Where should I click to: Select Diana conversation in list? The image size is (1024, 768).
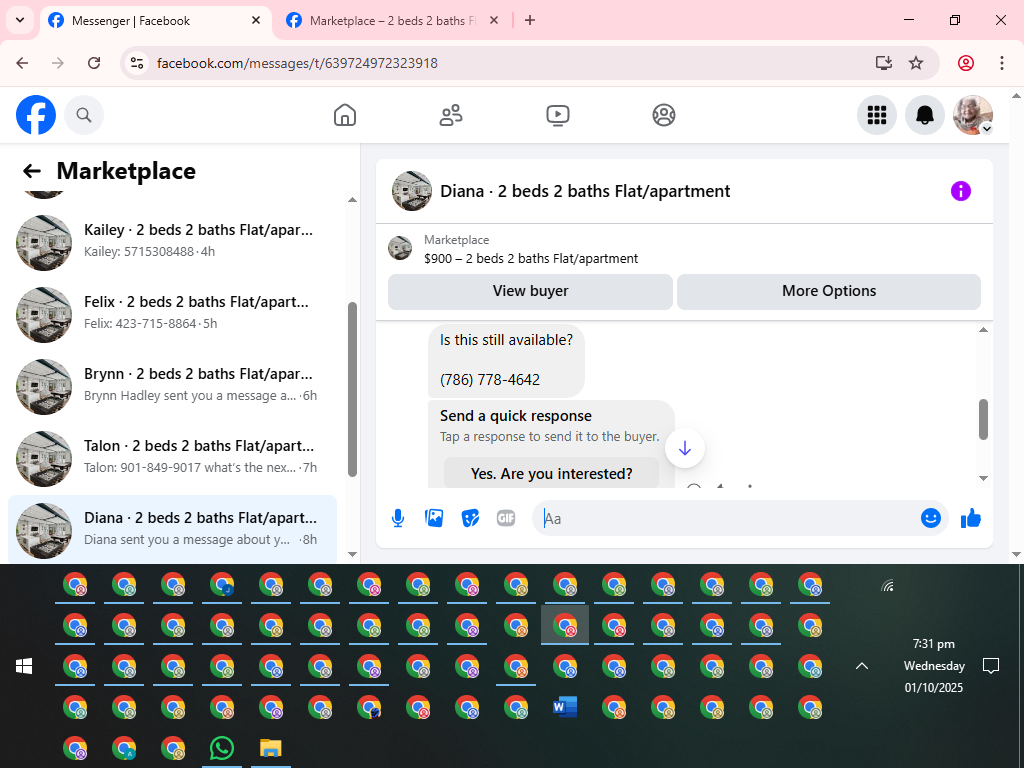(x=172, y=530)
